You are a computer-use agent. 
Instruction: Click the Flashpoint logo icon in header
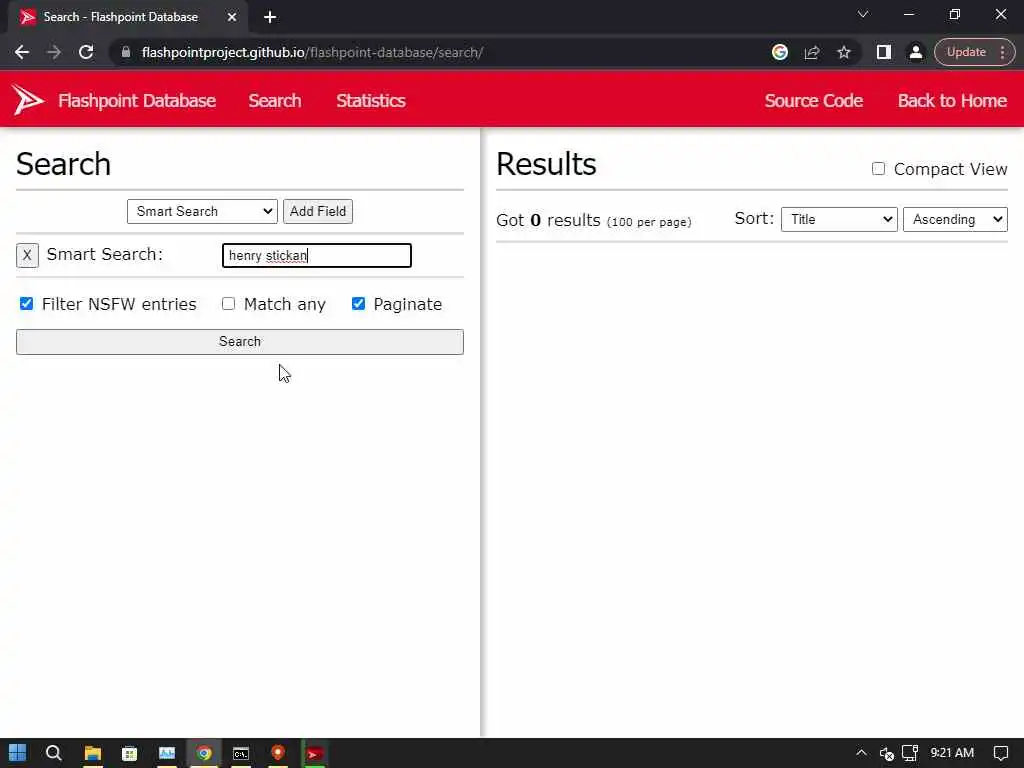[28, 100]
